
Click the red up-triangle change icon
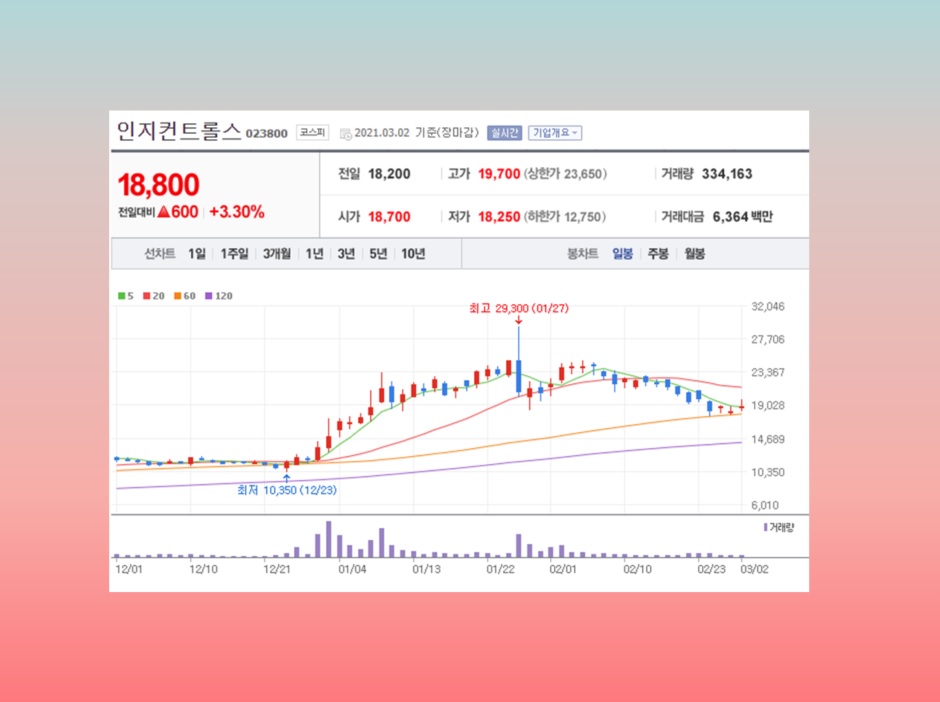pos(164,212)
